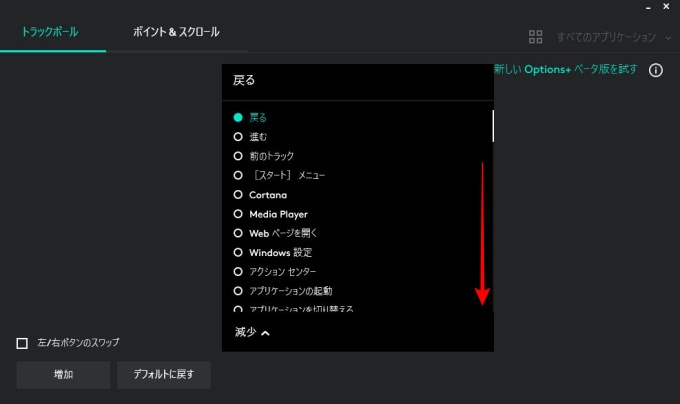Choose アクション センター from the list
Viewport: 680px width, 404px height.
coord(238,271)
